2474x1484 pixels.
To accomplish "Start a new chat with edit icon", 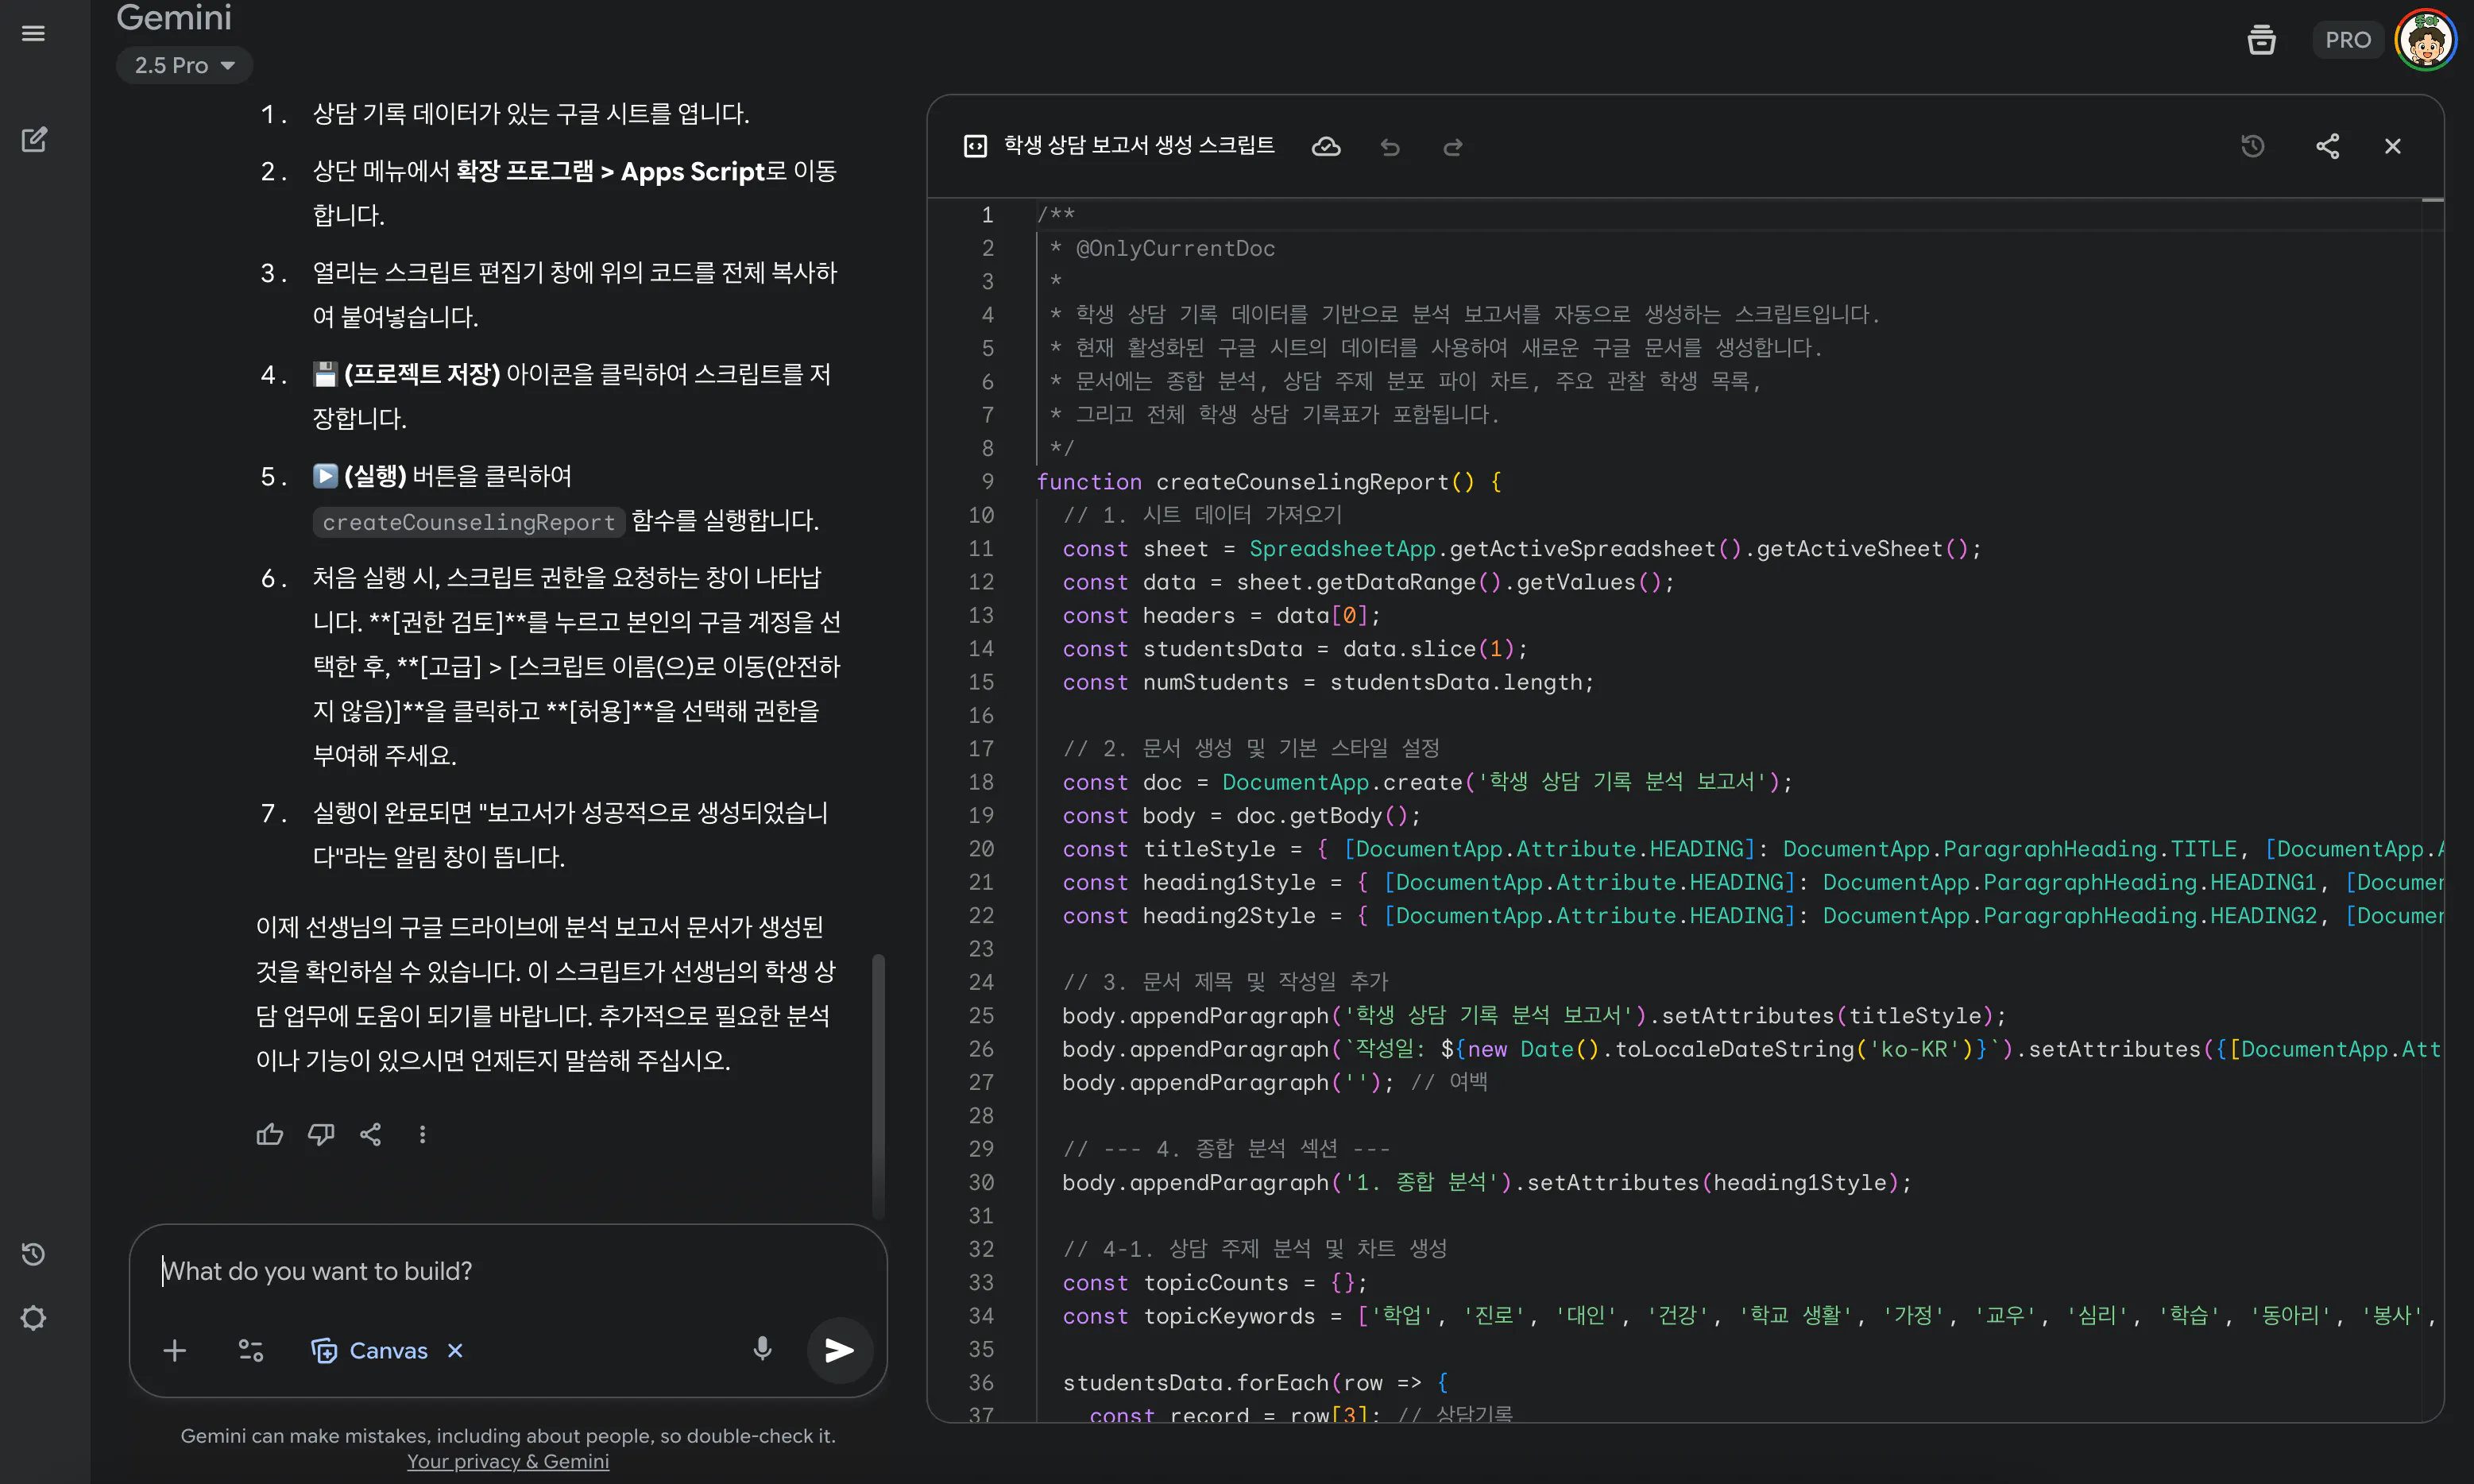I will (x=34, y=139).
